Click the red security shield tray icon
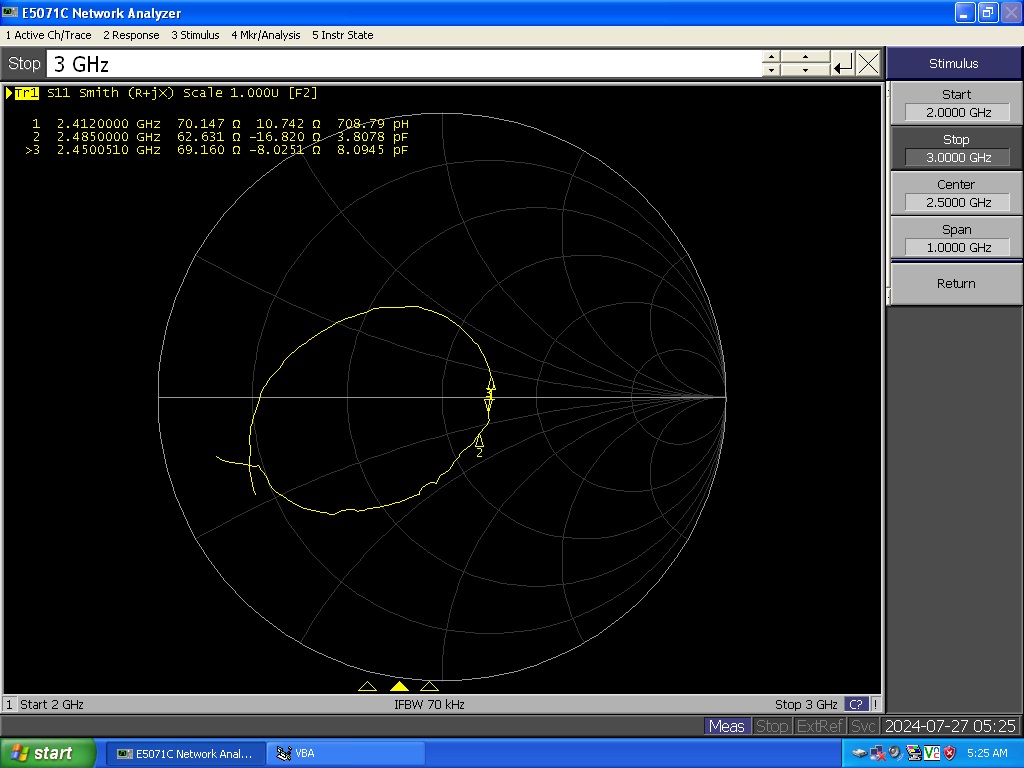The image size is (1024, 768). tap(950, 754)
